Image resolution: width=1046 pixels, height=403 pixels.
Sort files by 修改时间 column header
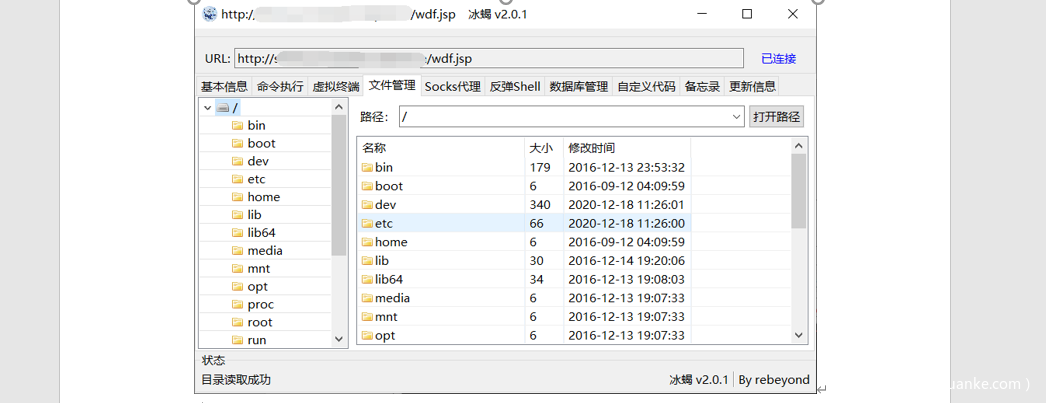click(x=592, y=148)
